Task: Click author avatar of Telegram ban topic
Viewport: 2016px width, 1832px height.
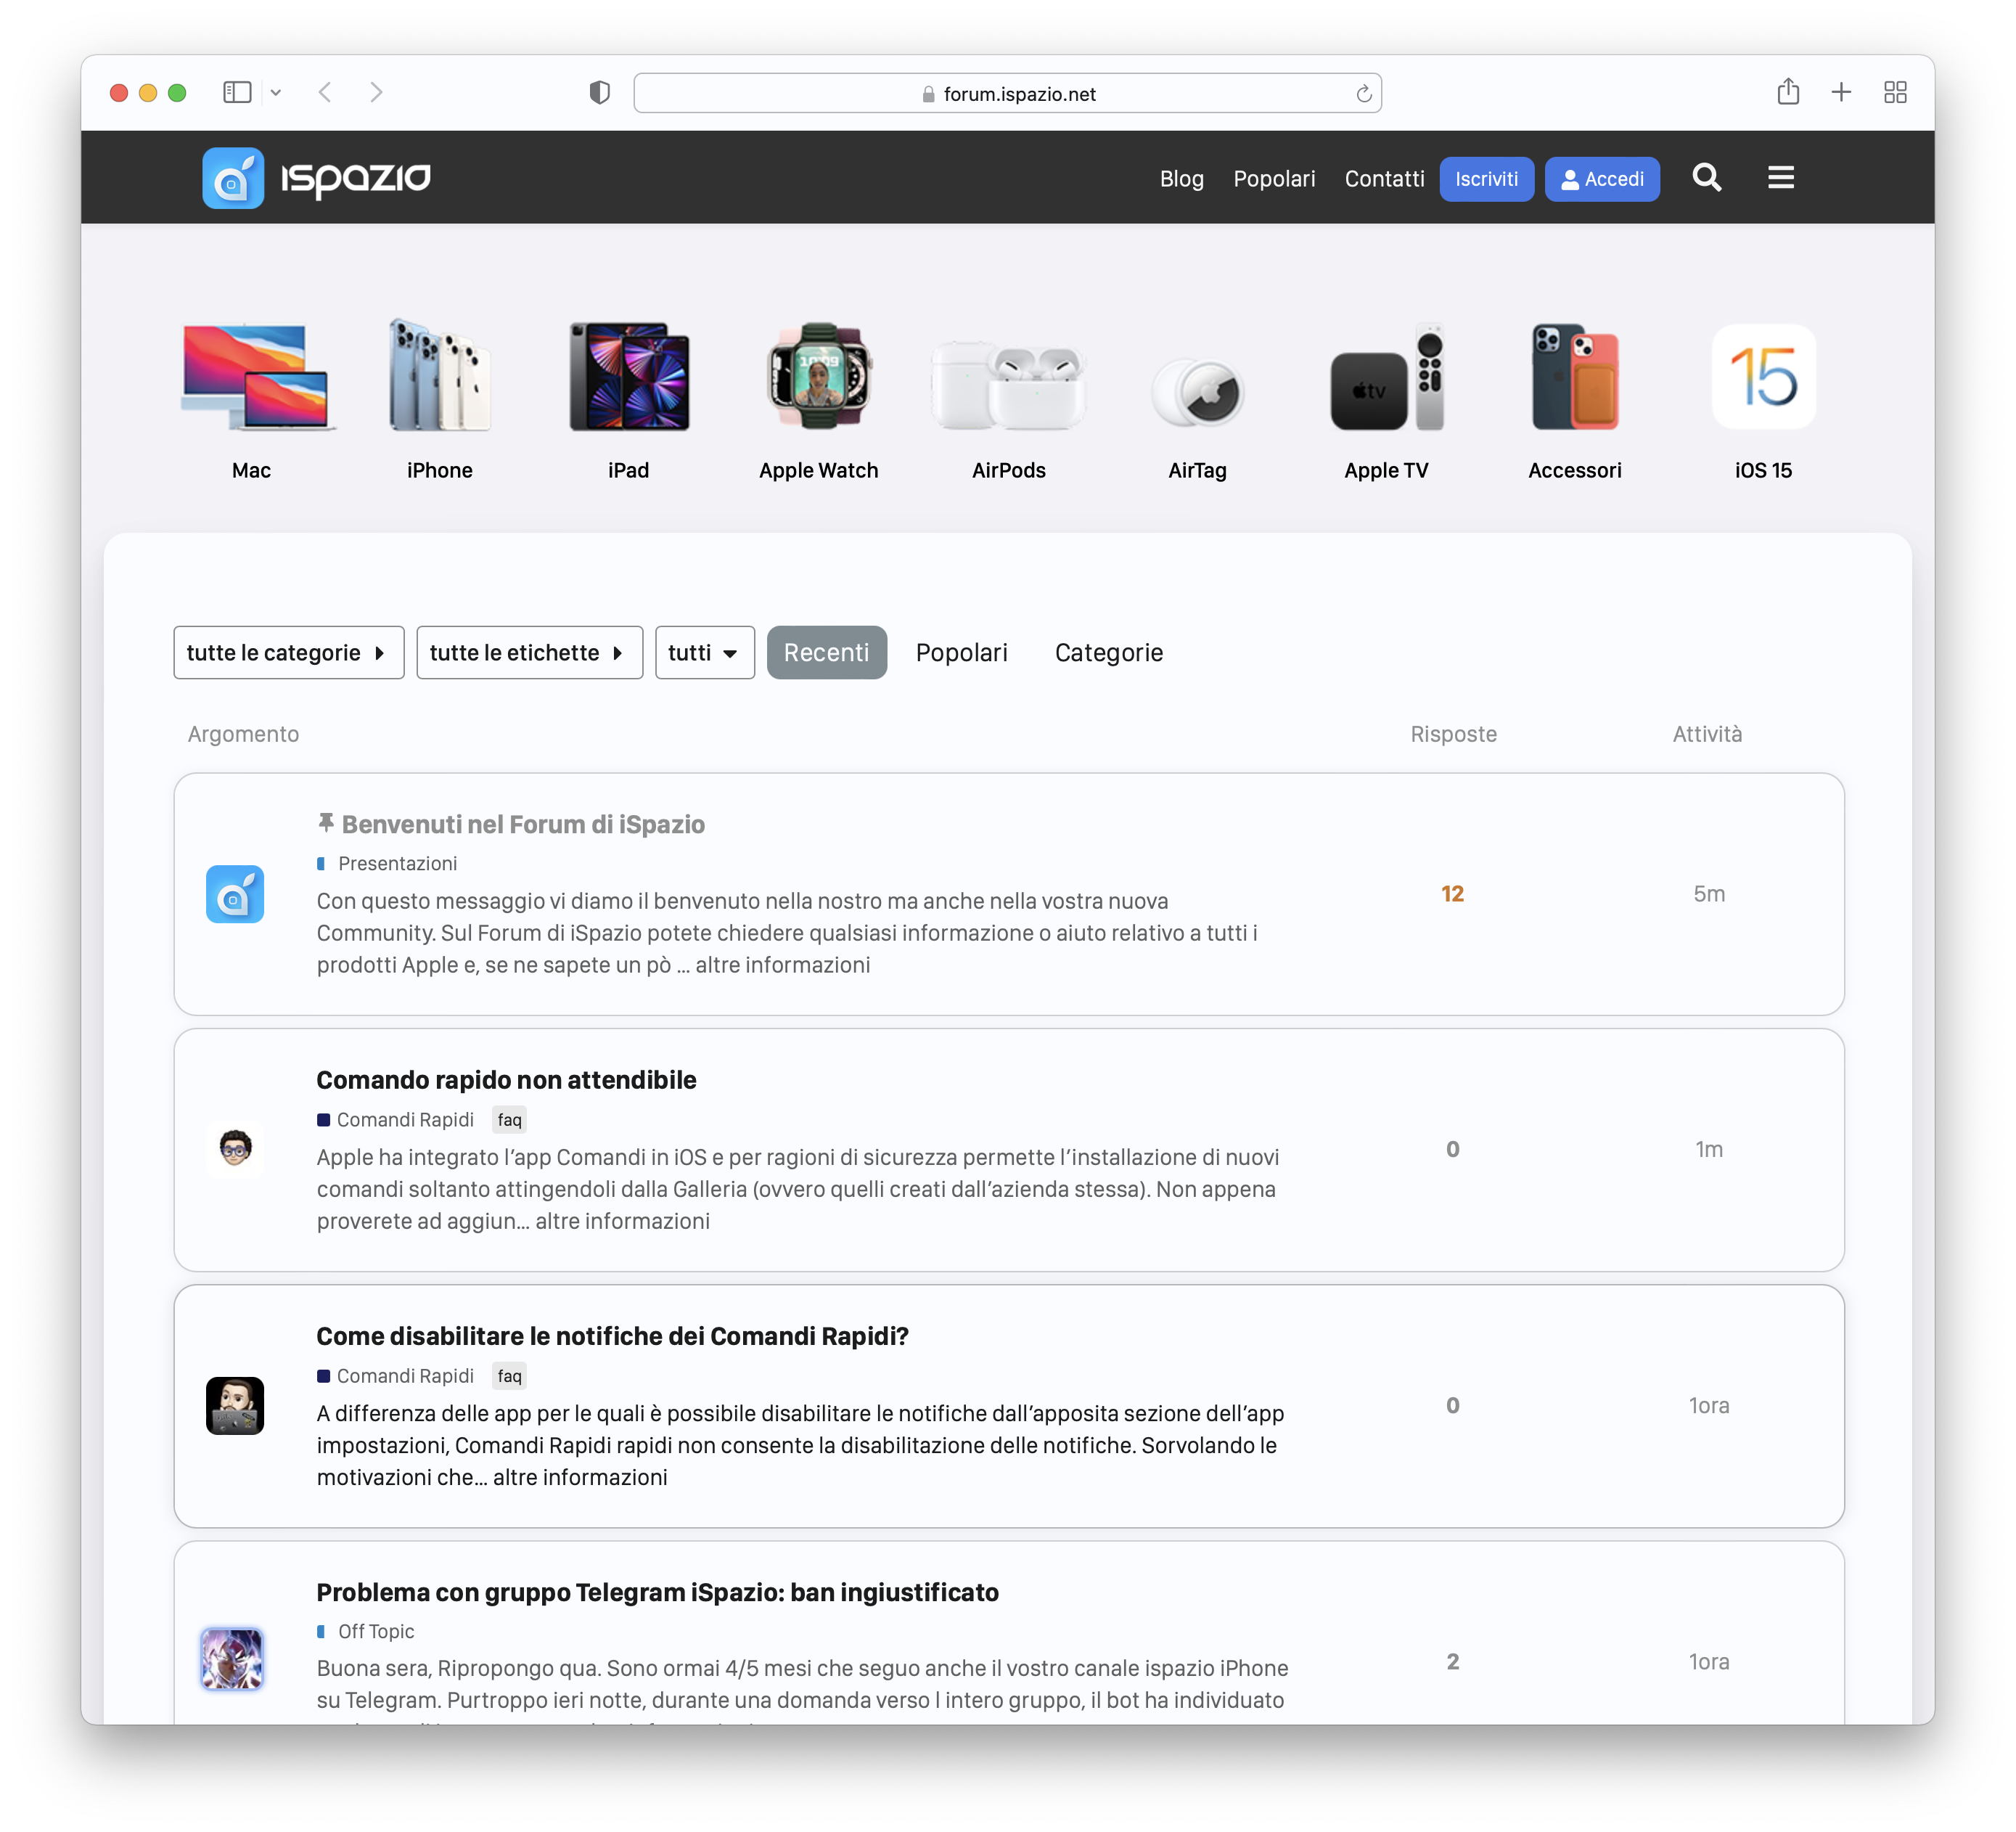Action: tap(232, 1659)
